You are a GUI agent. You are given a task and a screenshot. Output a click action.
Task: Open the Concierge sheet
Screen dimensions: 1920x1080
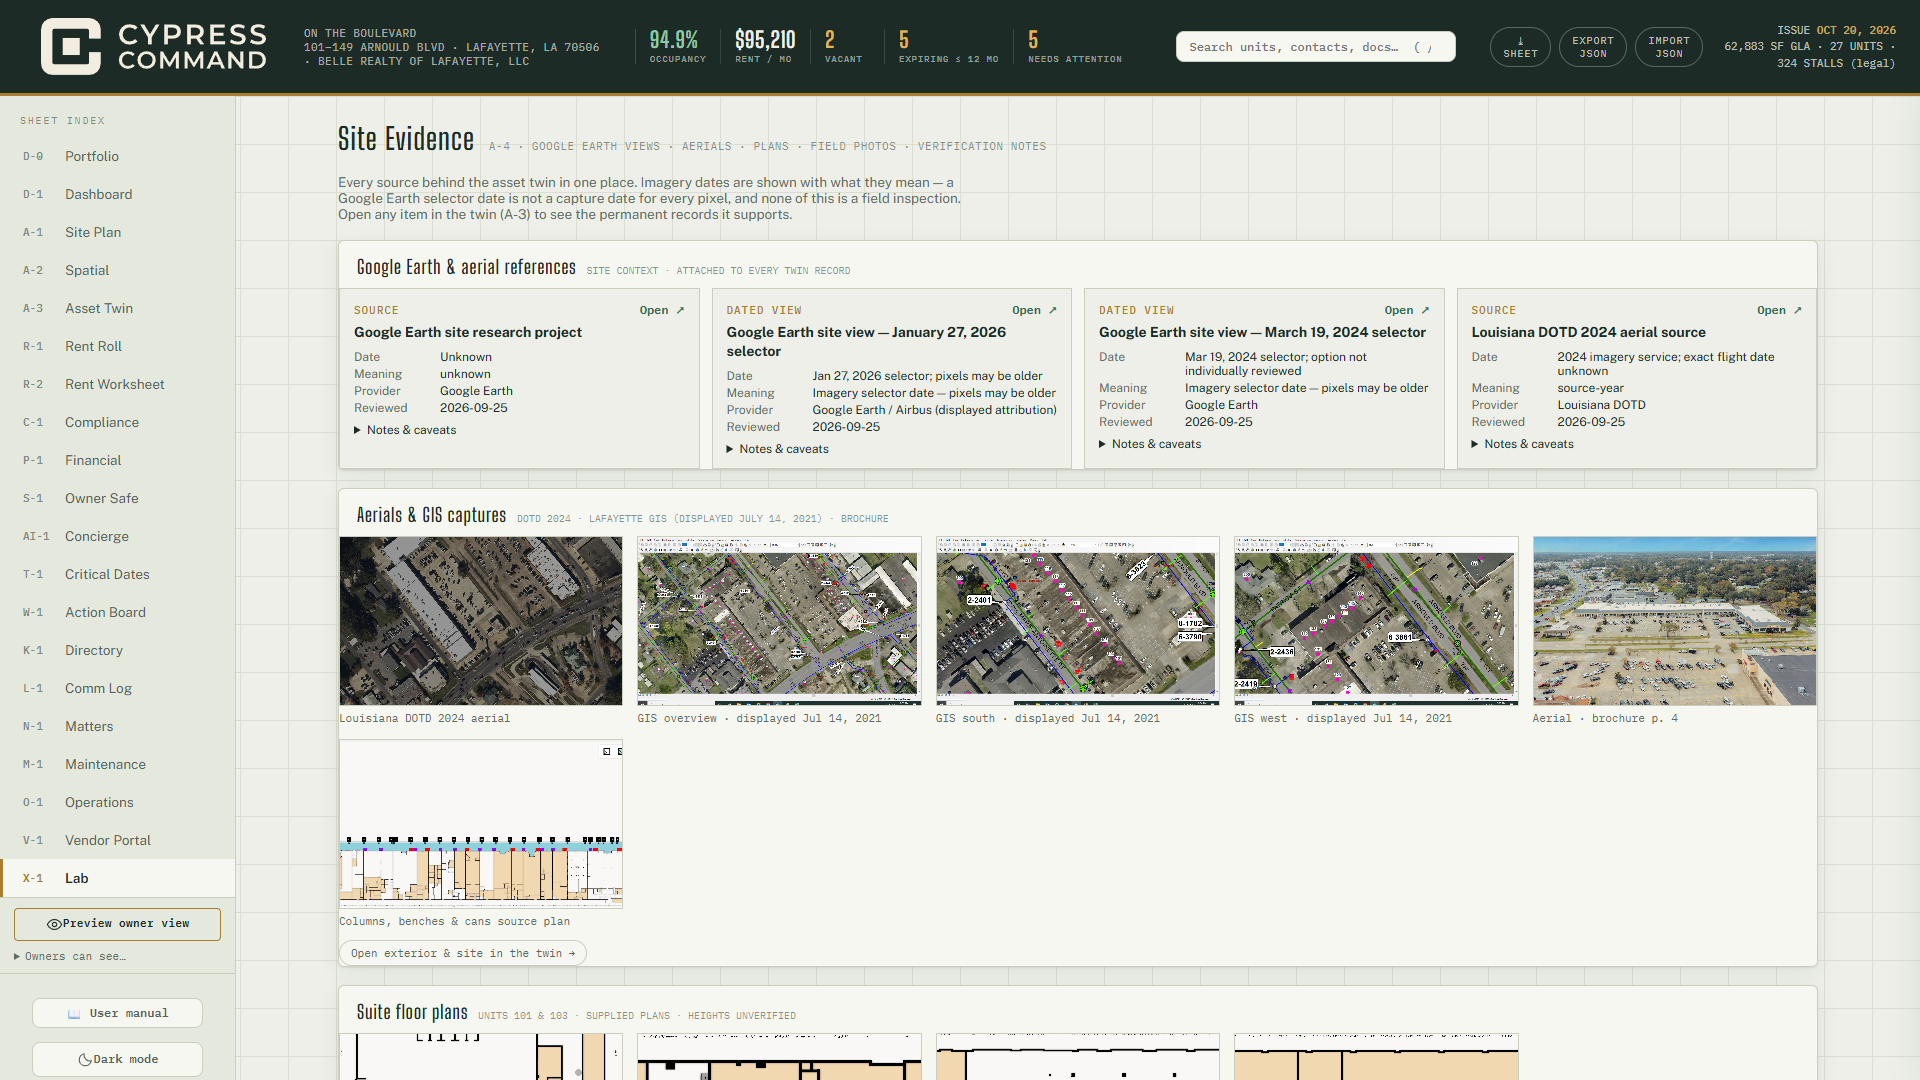118,536
